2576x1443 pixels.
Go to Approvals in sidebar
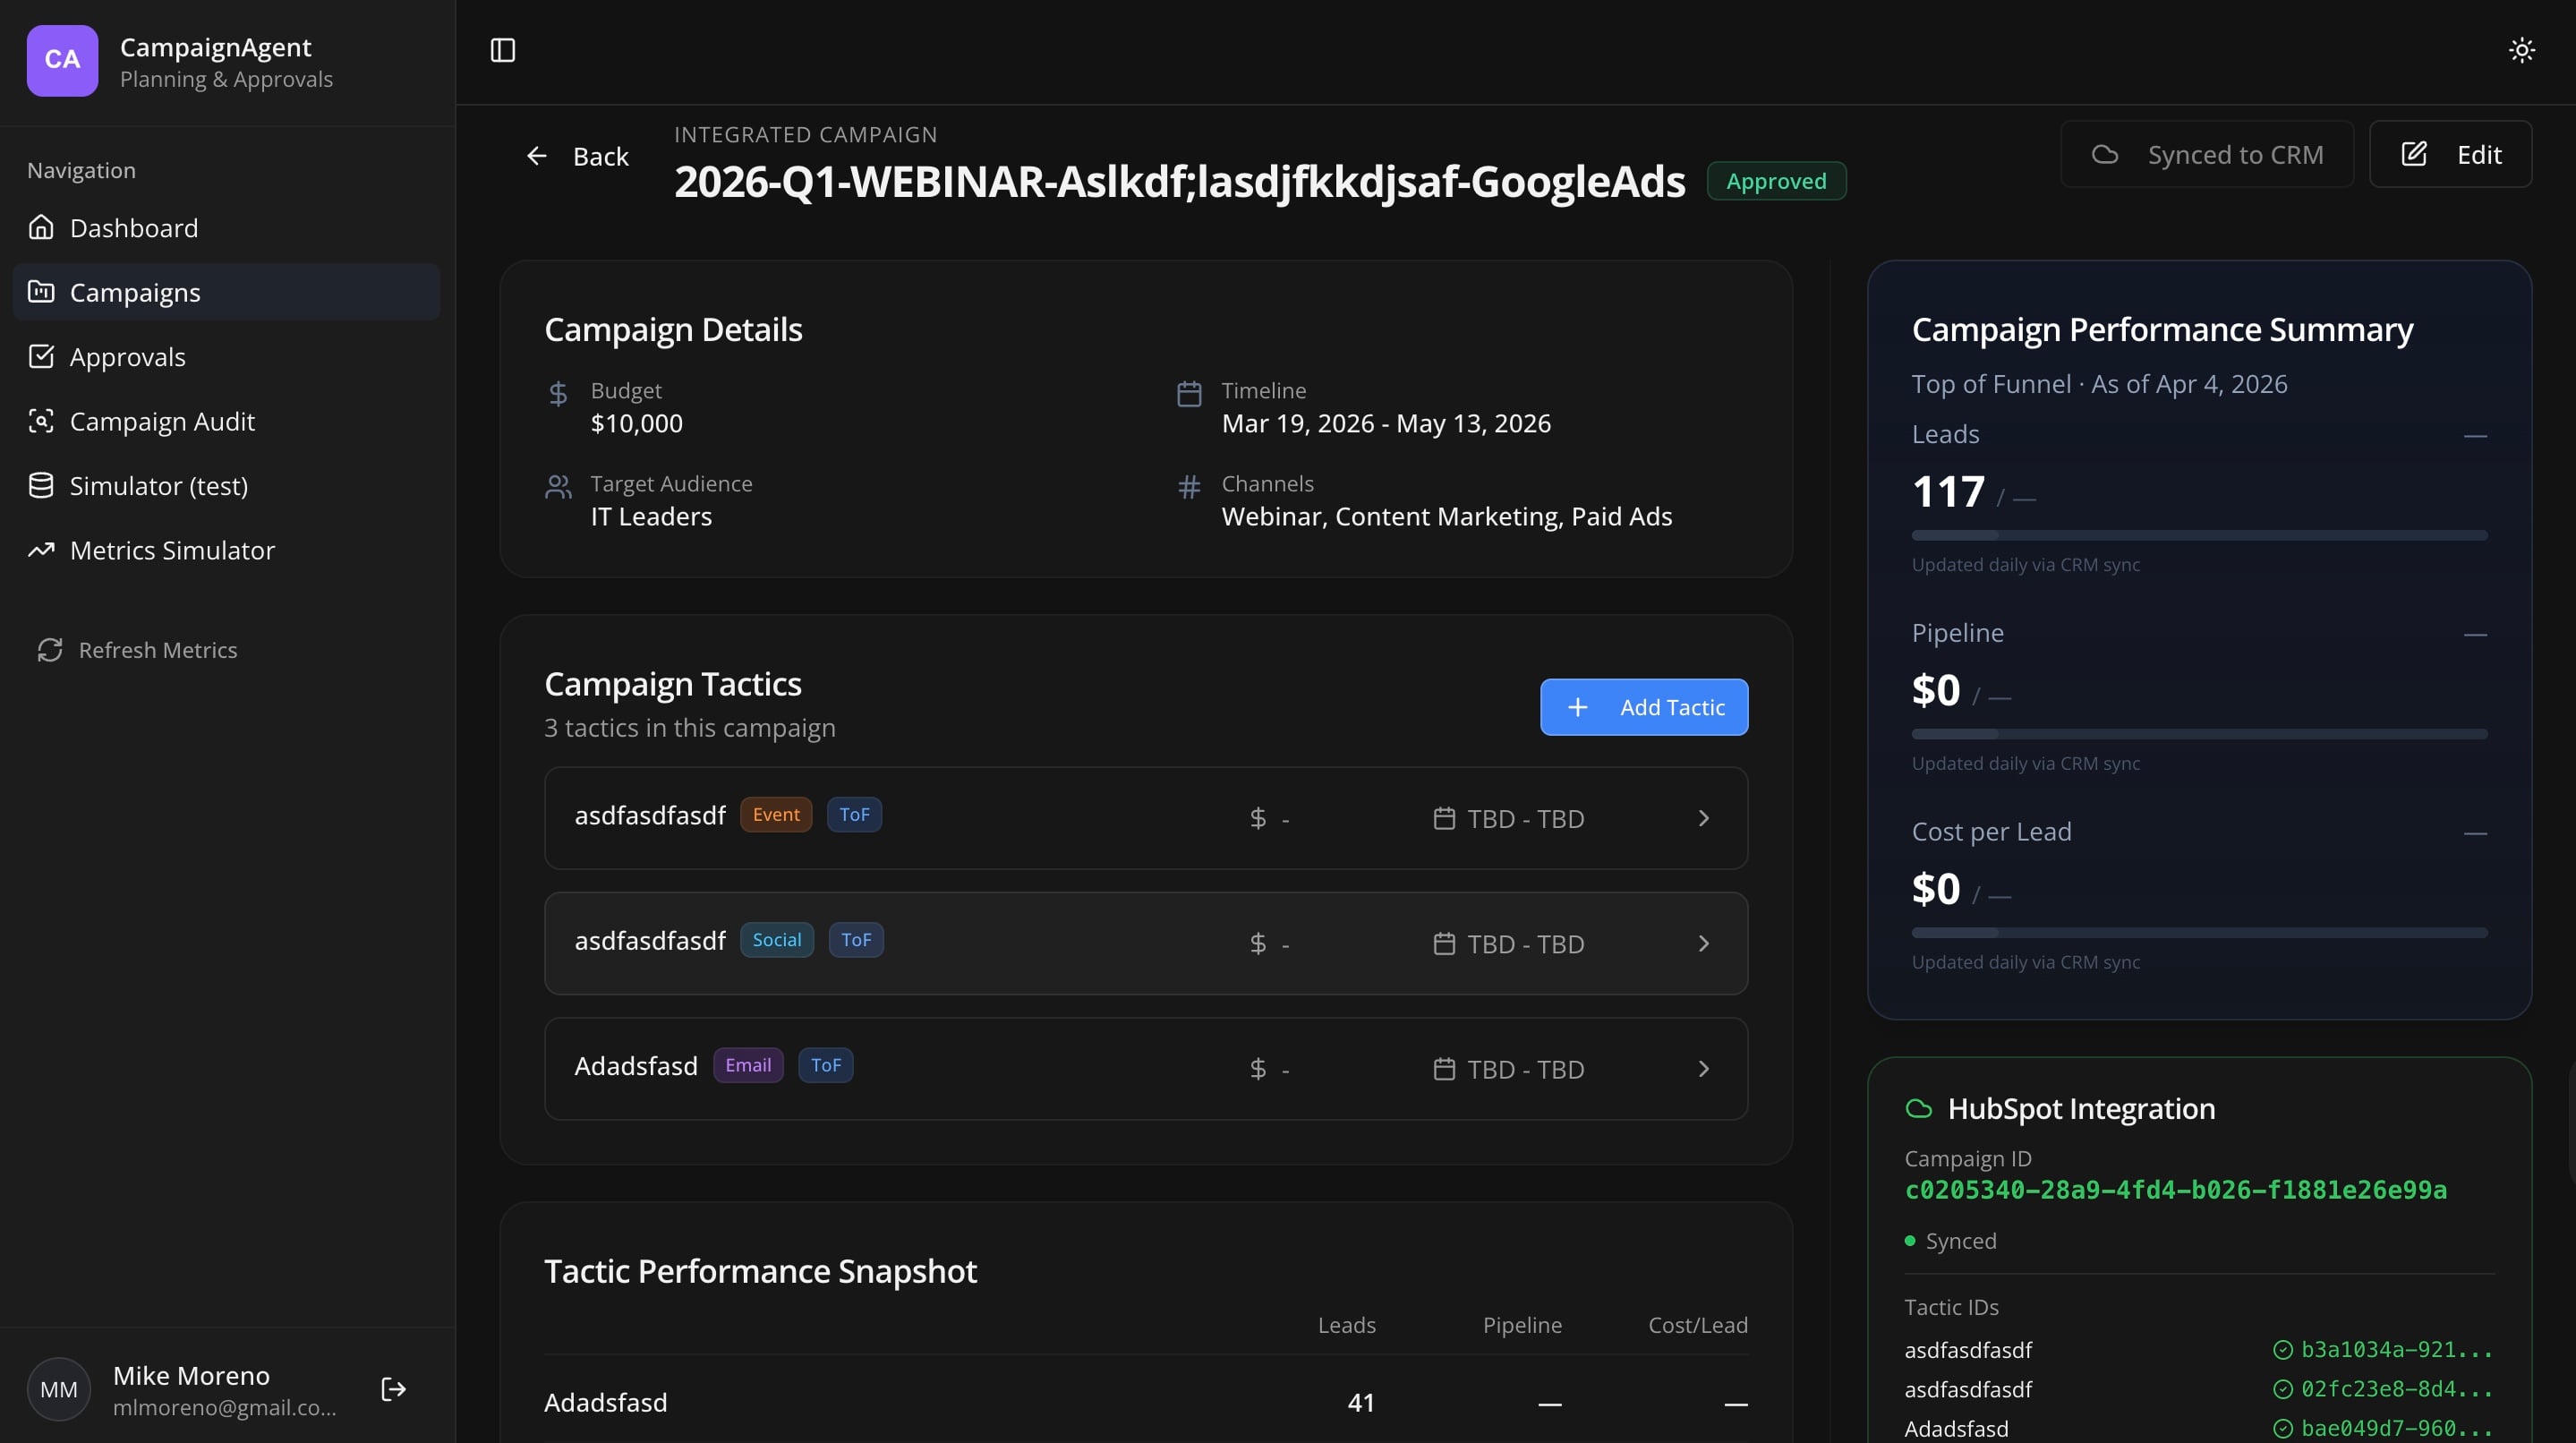[127, 357]
